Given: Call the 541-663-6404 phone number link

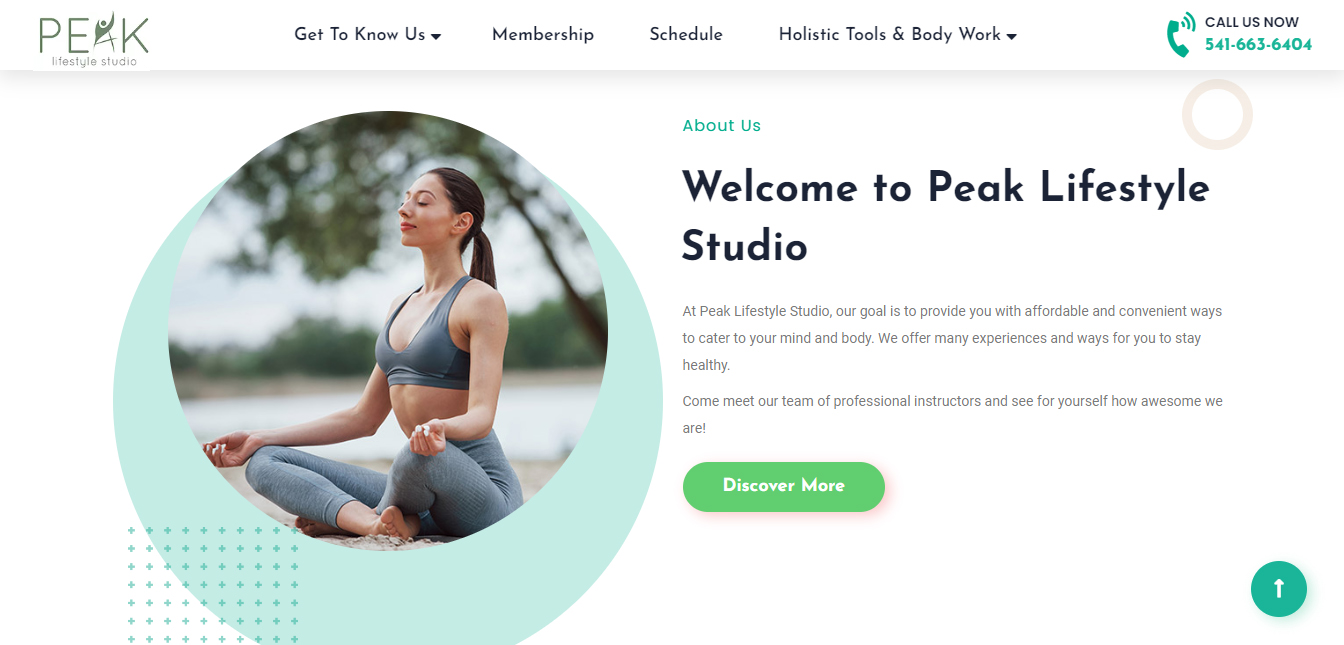Looking at the screenshot, I should point(1258,44).
